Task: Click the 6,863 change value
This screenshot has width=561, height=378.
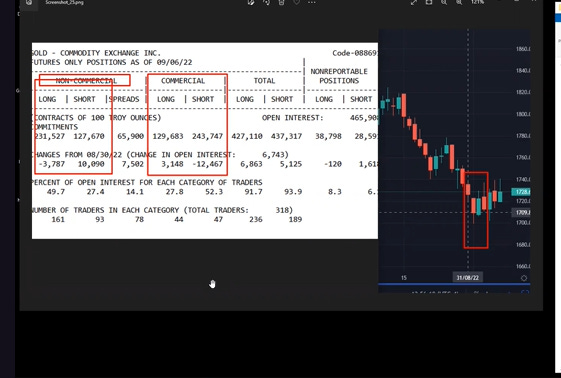Action: pos(251,164)
